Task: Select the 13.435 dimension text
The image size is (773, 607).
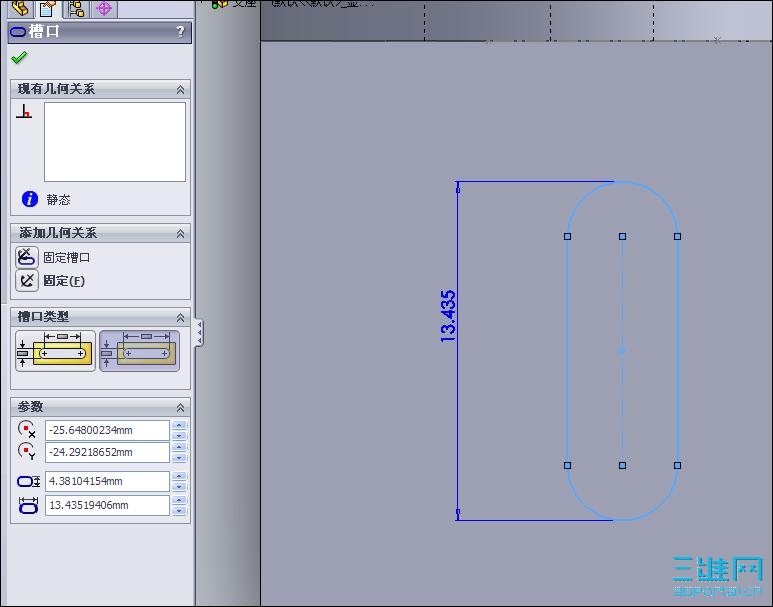Action: click(x=448, y=317)
